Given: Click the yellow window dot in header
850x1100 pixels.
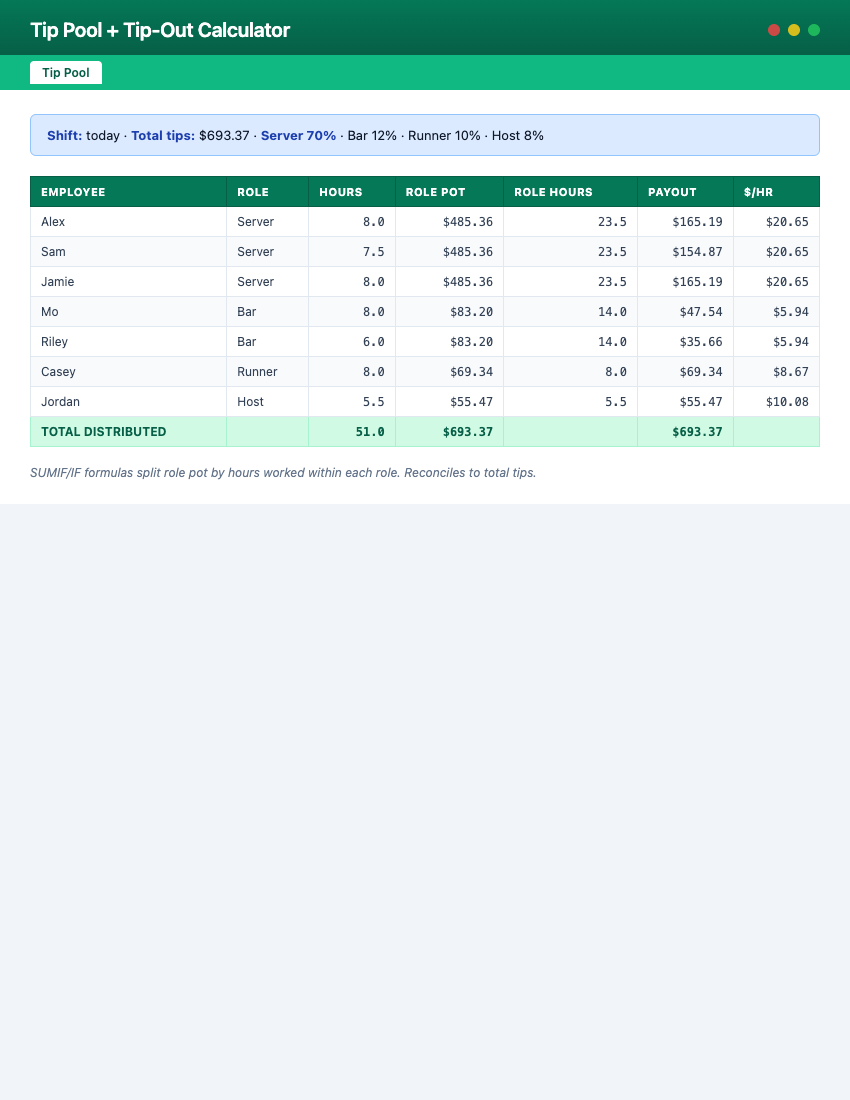Looking at the screenshot, I should pyautogui.click(x=794, y=29).
